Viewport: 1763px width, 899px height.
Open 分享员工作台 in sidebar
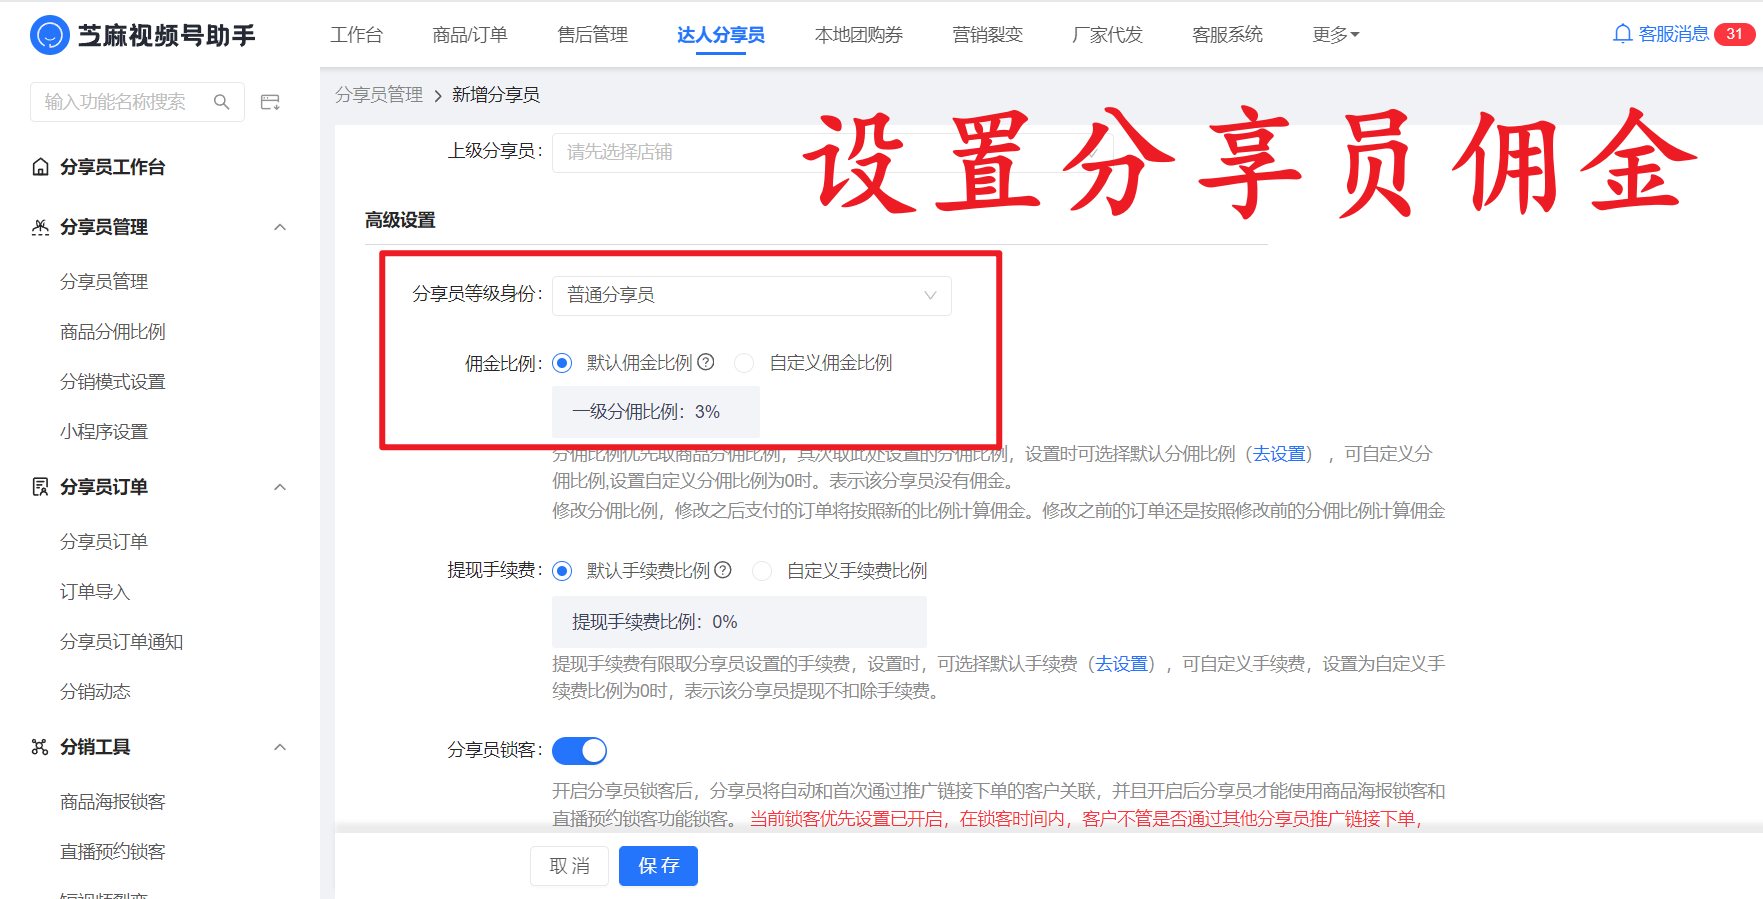click(x=112, y=167)
